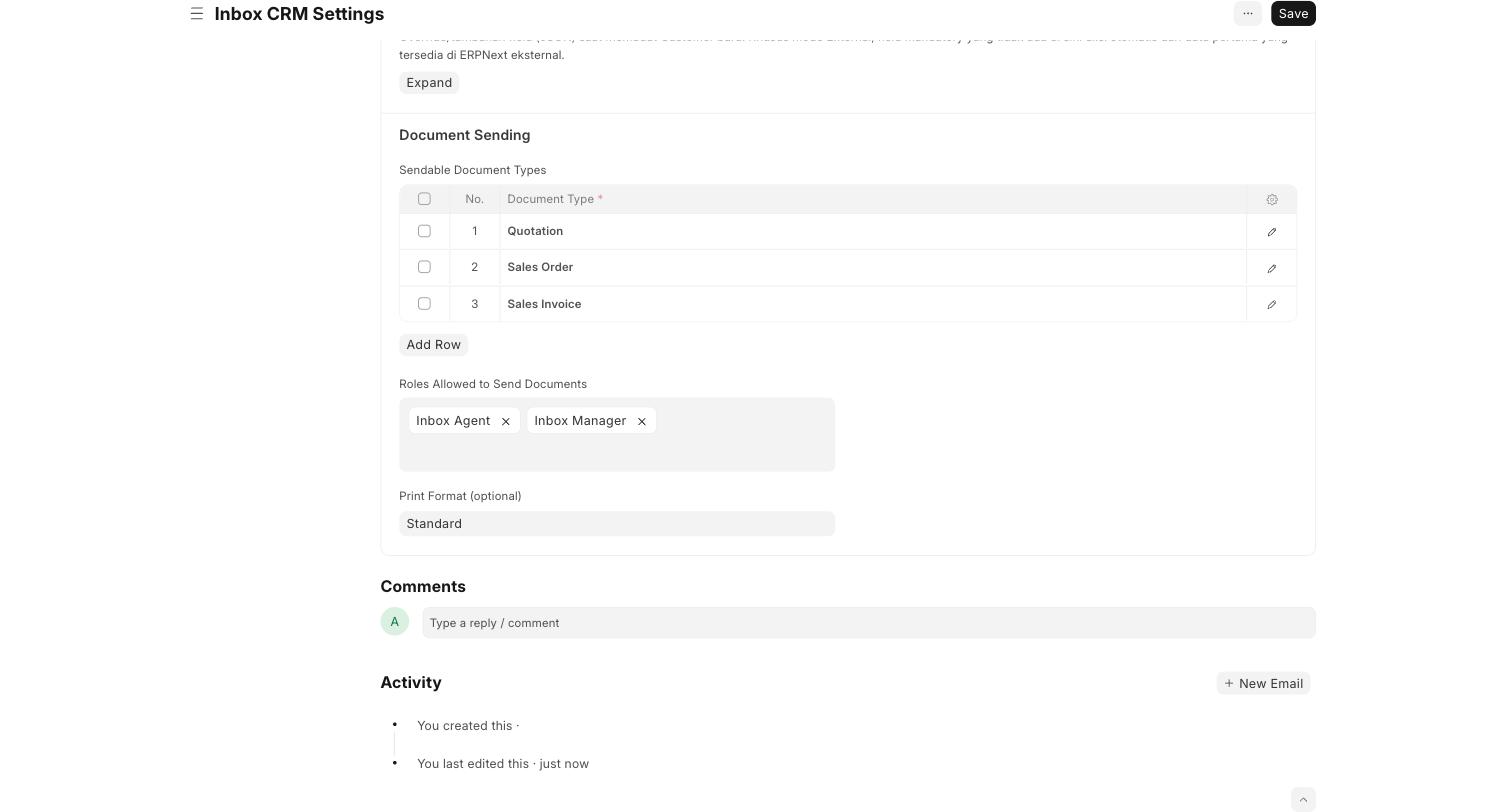This screenshot has height=812, width=1504.
Task: Click the scroll-to-top chevron icon
Action: coord(1303,800)
